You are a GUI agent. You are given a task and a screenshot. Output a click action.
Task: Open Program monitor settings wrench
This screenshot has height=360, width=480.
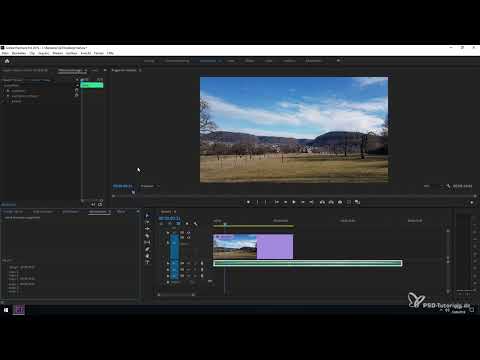(x=448, y=186)
